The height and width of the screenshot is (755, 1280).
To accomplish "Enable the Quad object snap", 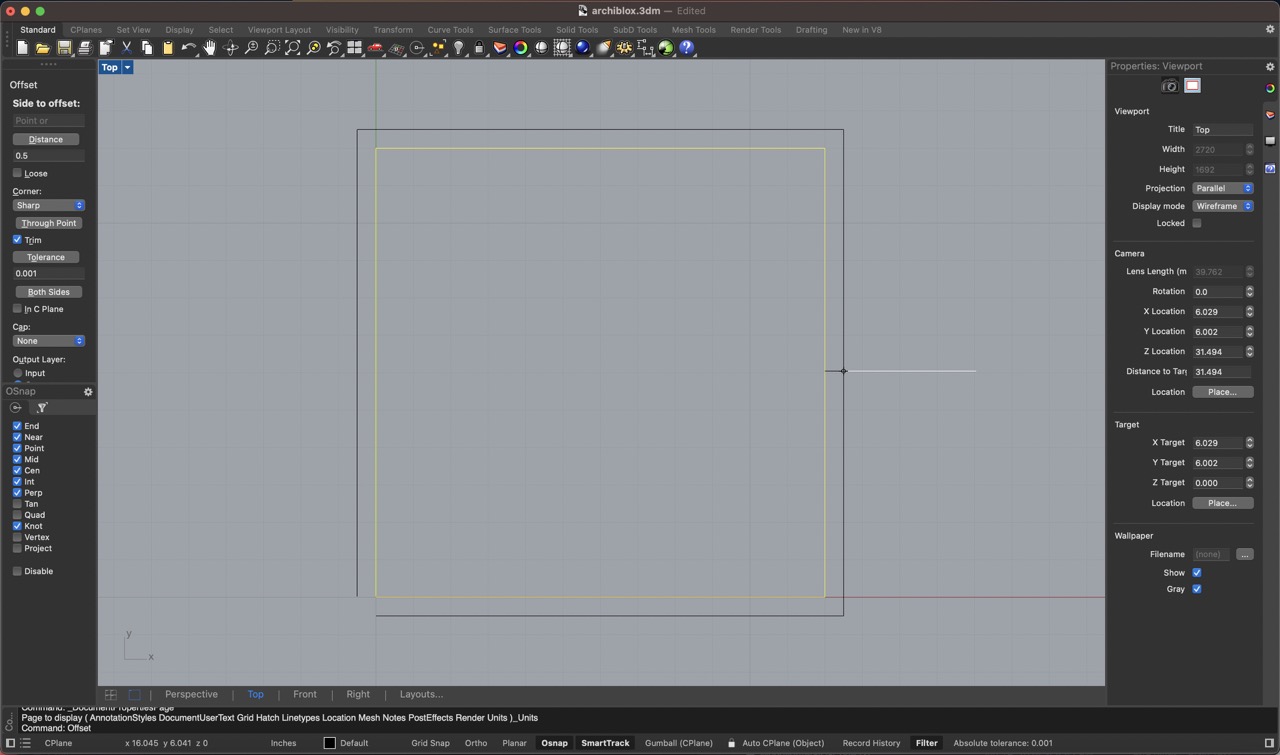I will click(x=17, y=515).
